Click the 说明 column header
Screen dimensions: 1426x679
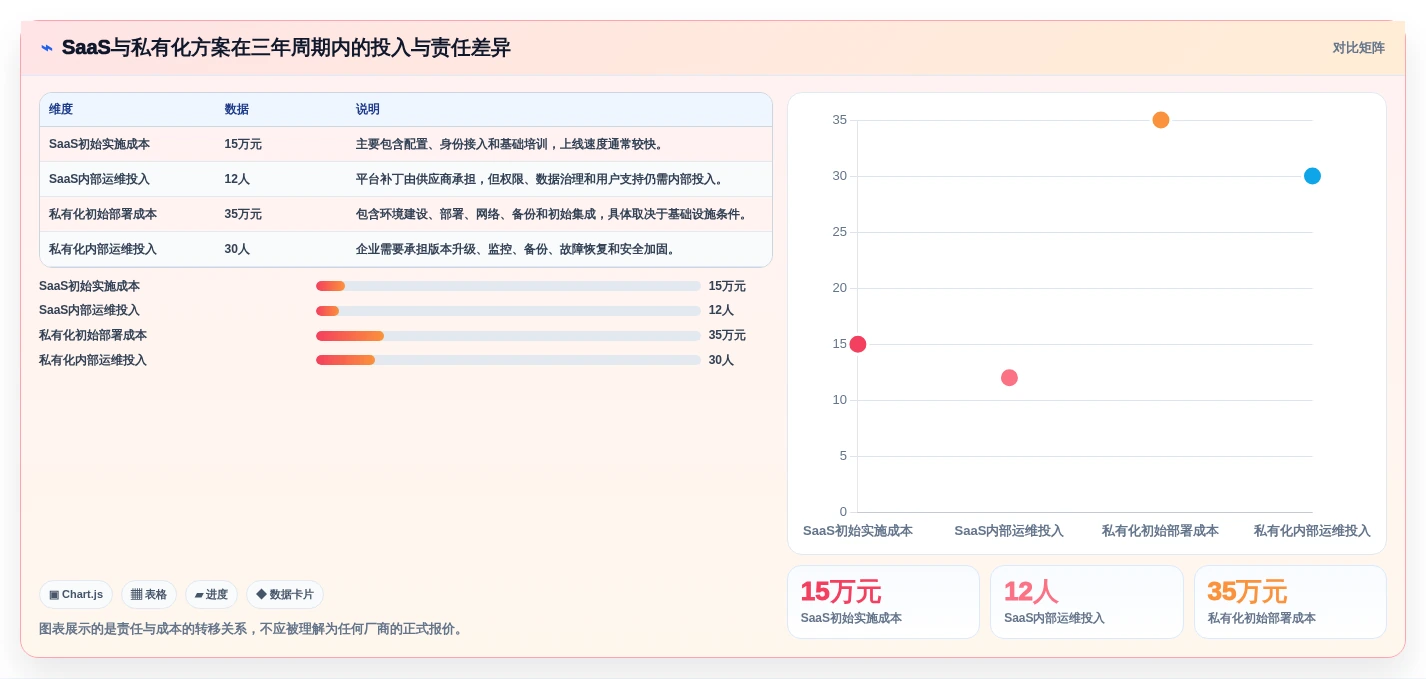tap(368, 109)
